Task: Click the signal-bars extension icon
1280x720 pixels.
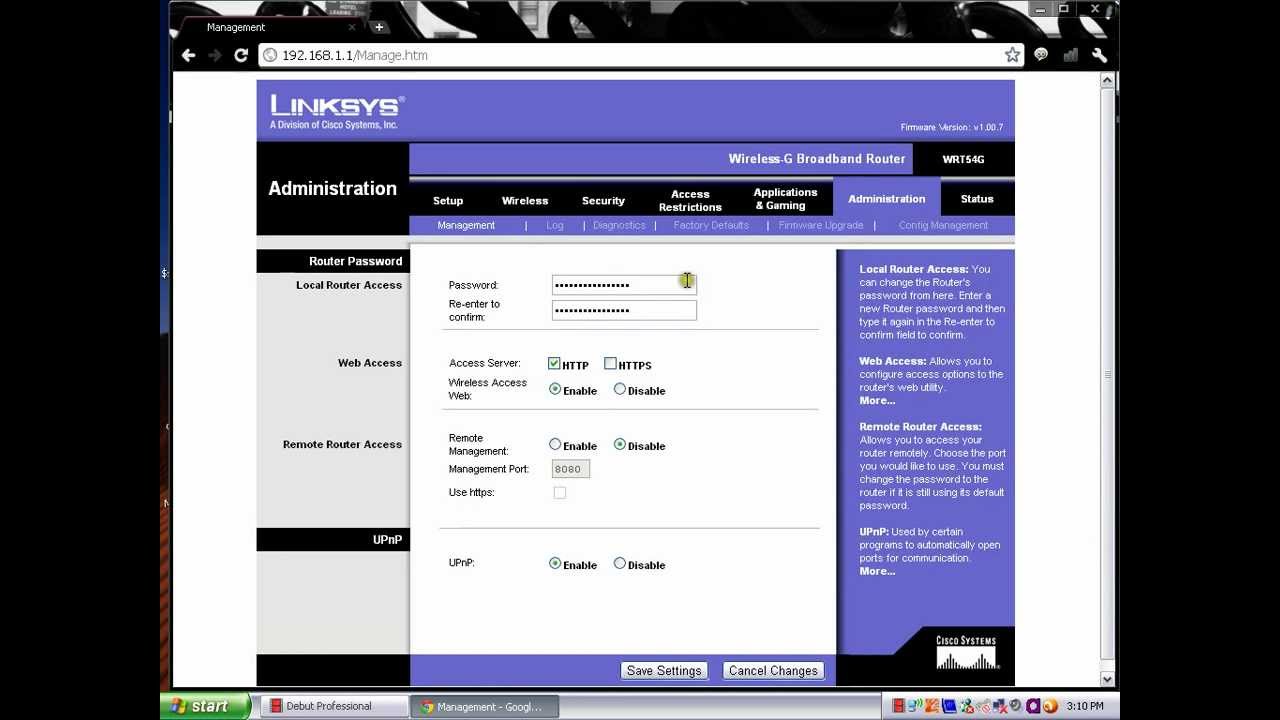Action: point(1071,55)
